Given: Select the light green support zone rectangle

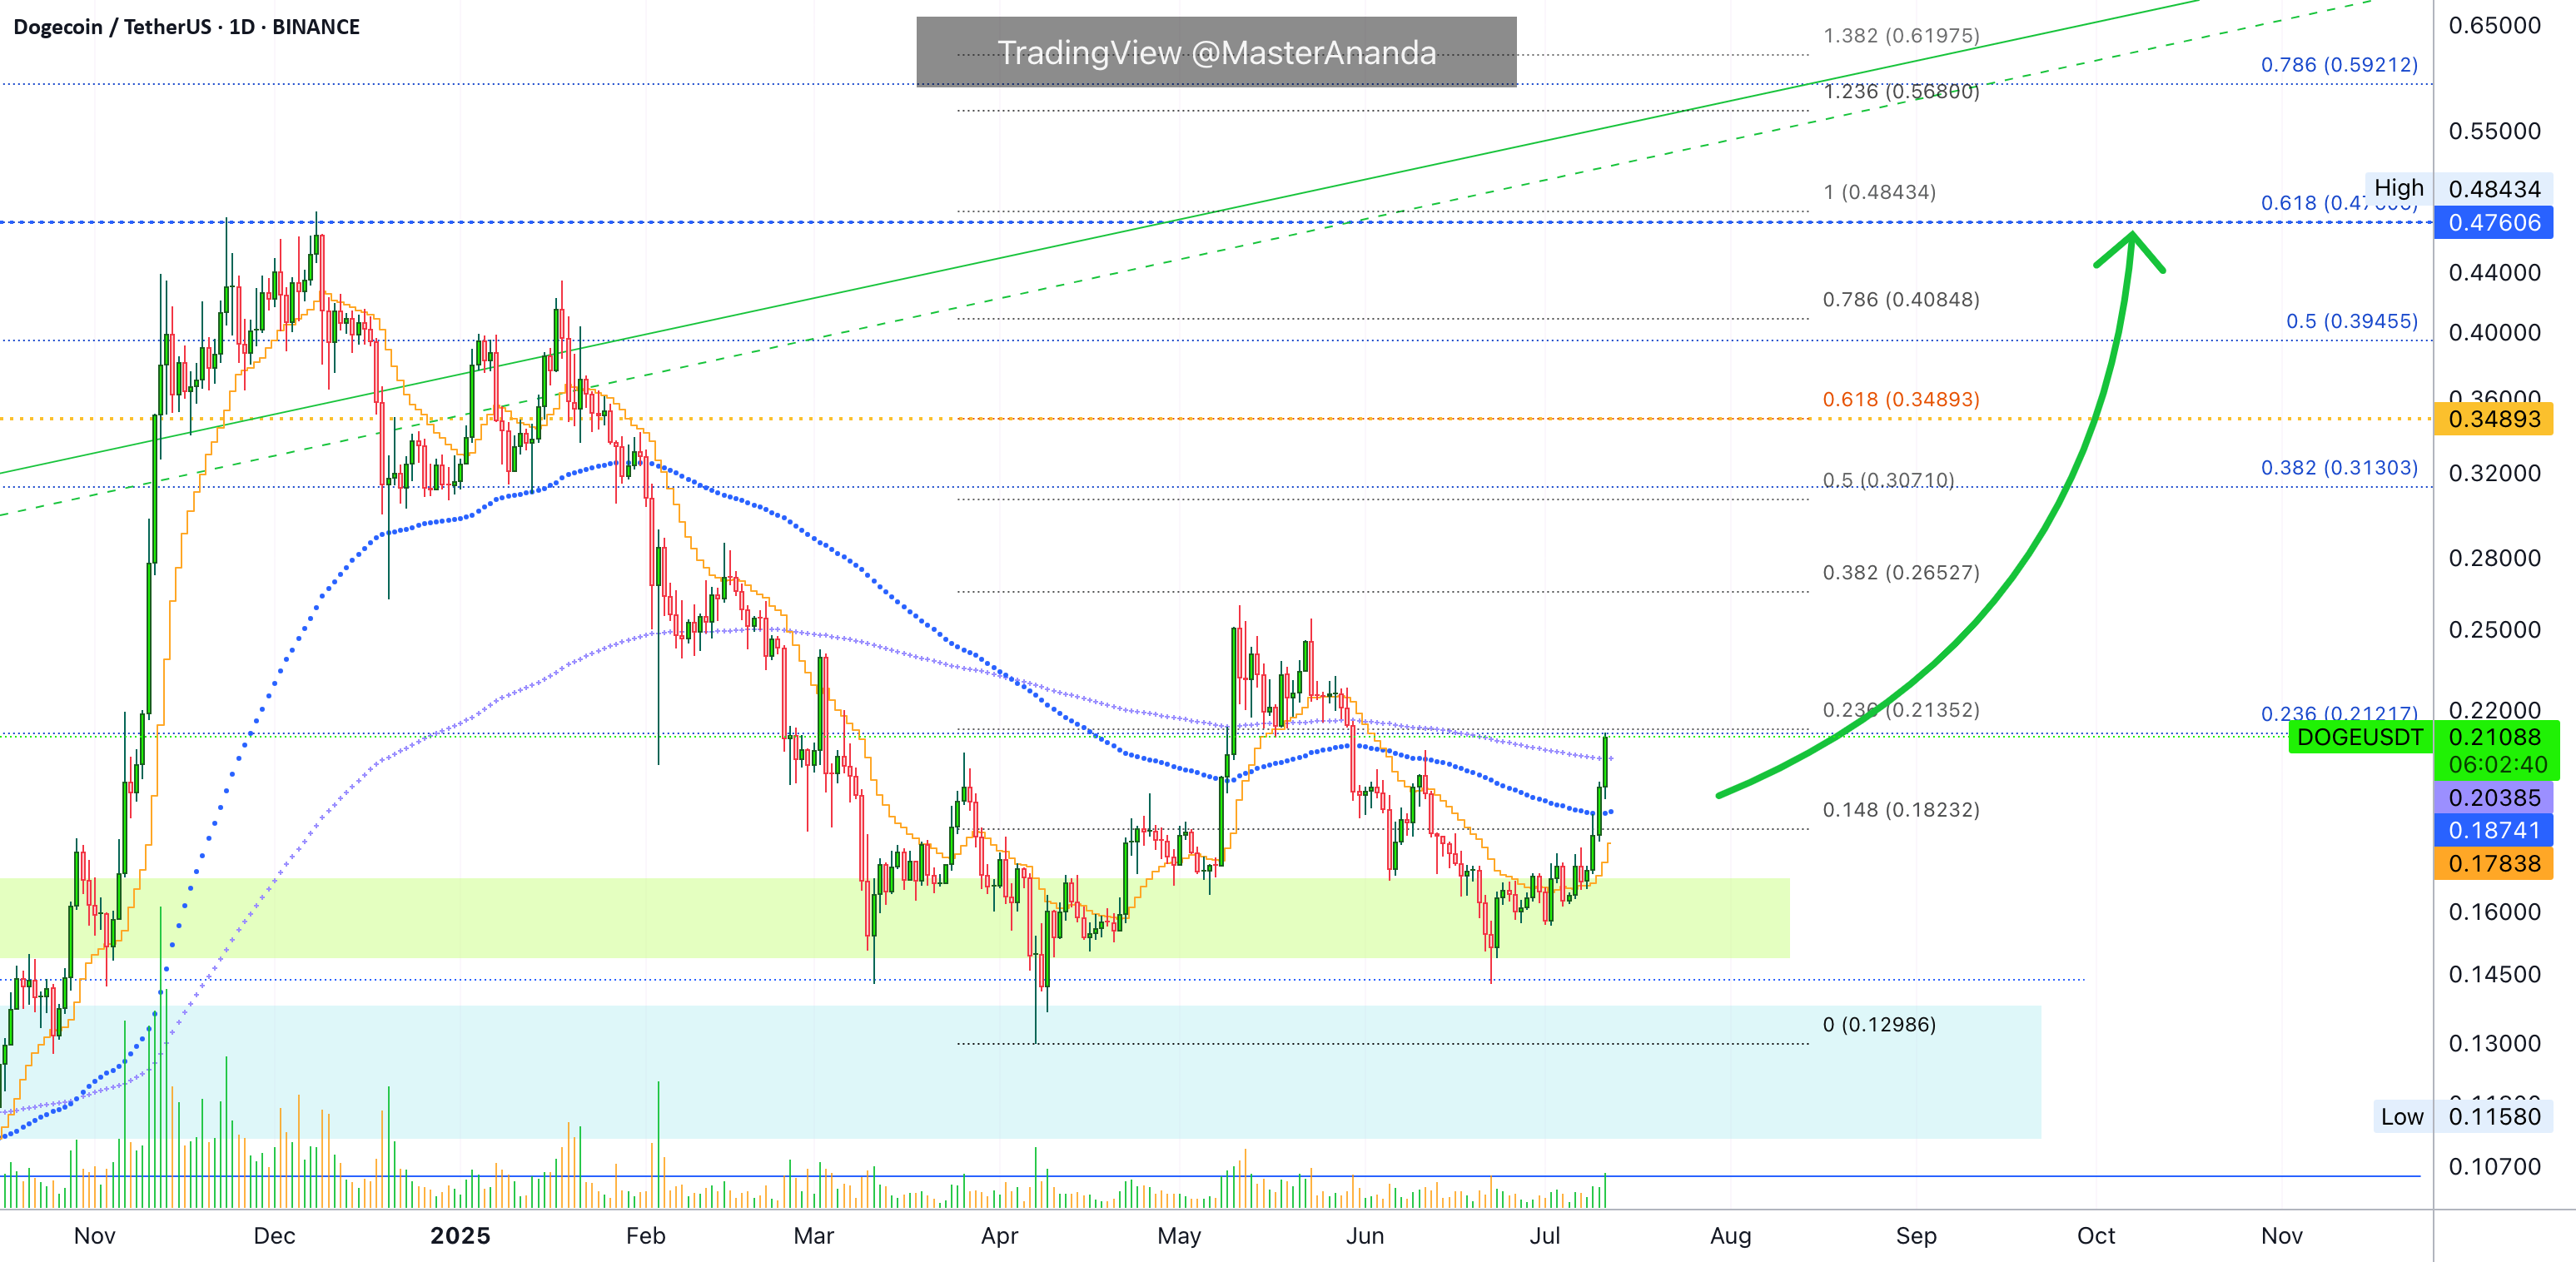Looking at the screenshot, I should click(894, 918).
